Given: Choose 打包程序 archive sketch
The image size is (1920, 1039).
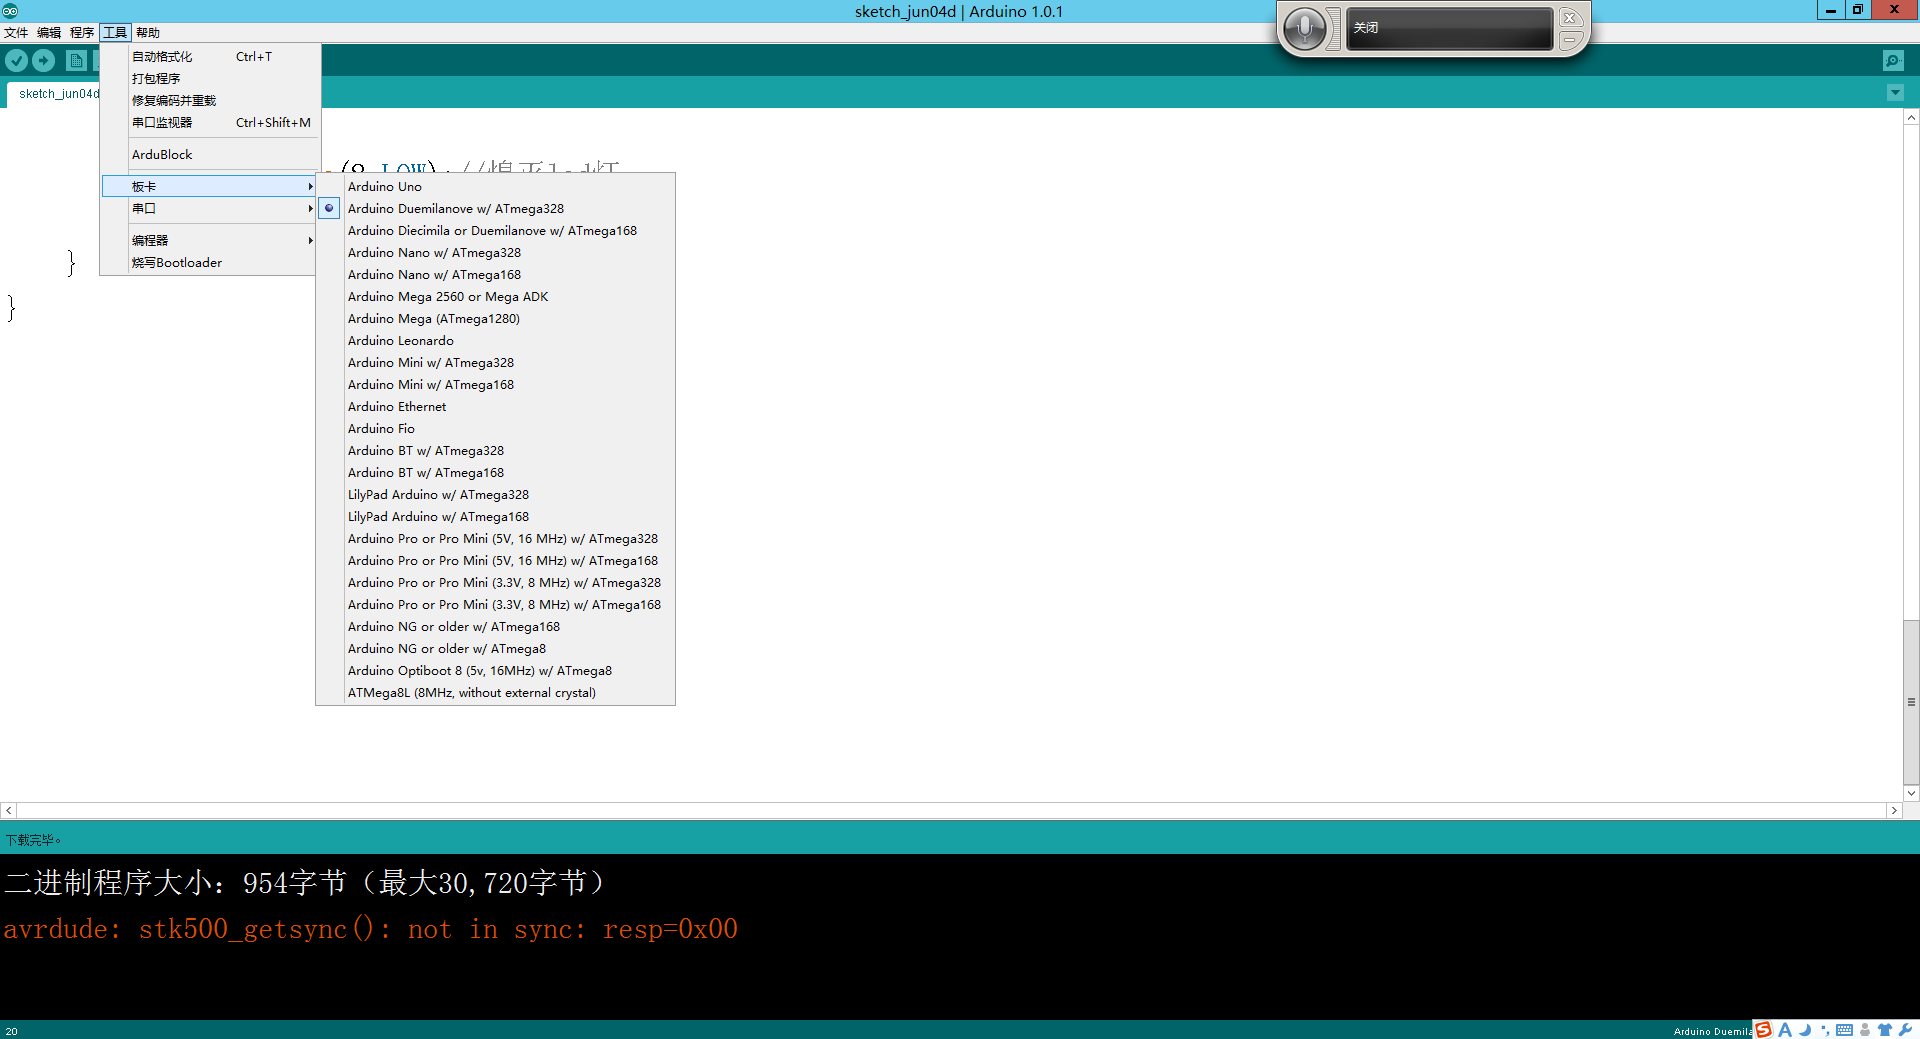Looking at the screenshot, I should click(210, 78).
